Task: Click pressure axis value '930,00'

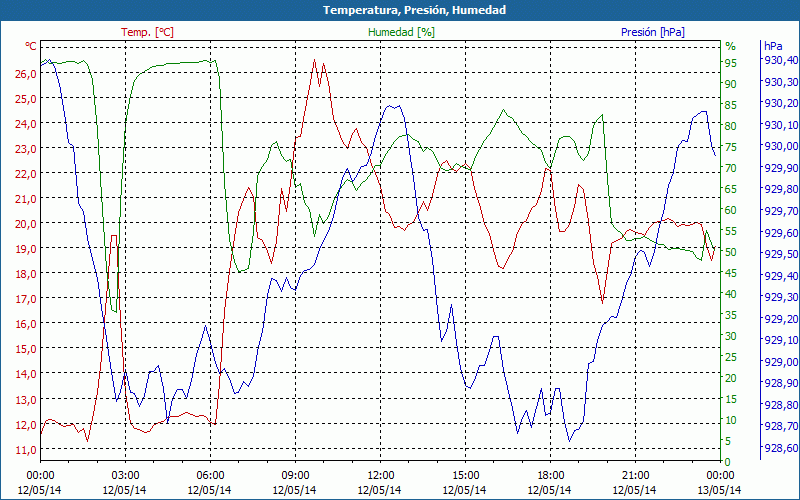Action: click(780, 146)
